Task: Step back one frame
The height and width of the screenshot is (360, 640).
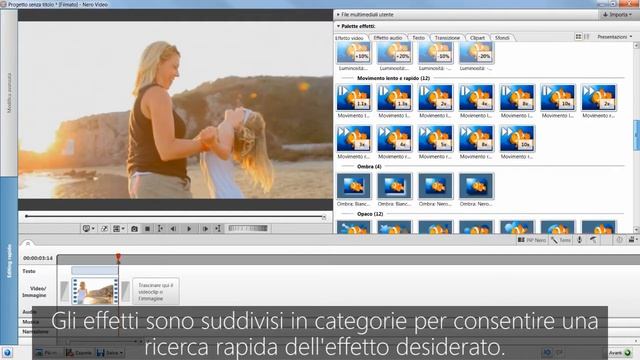Action: tap(173, 229)
